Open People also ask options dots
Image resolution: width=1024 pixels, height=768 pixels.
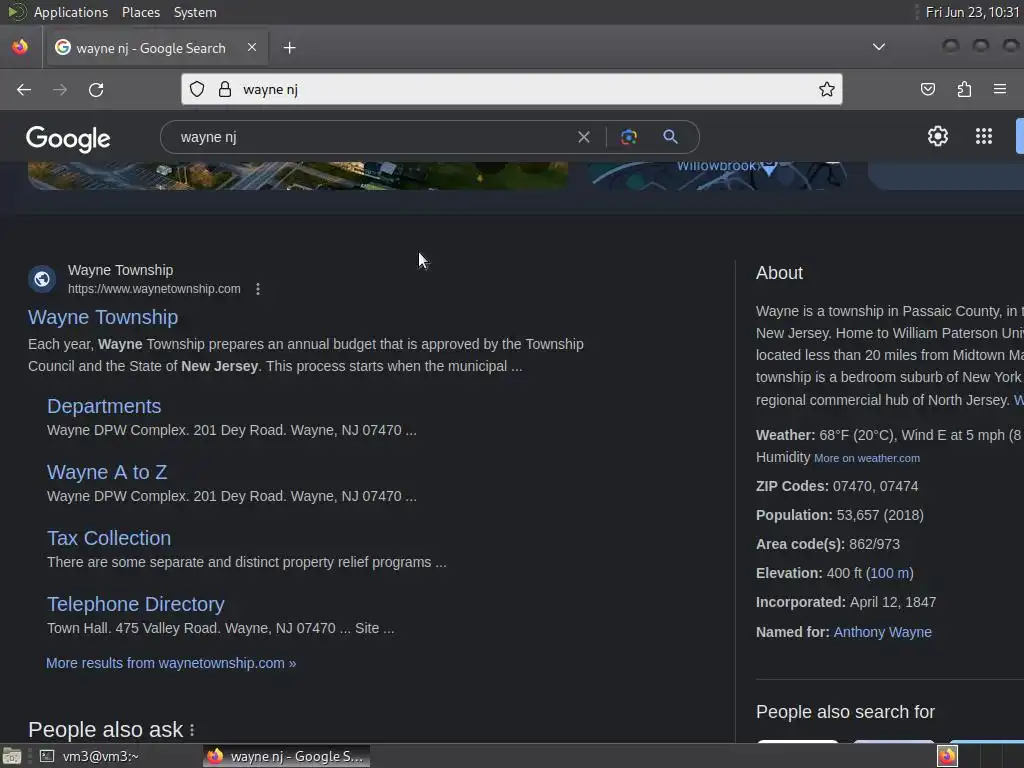point(192,730)
